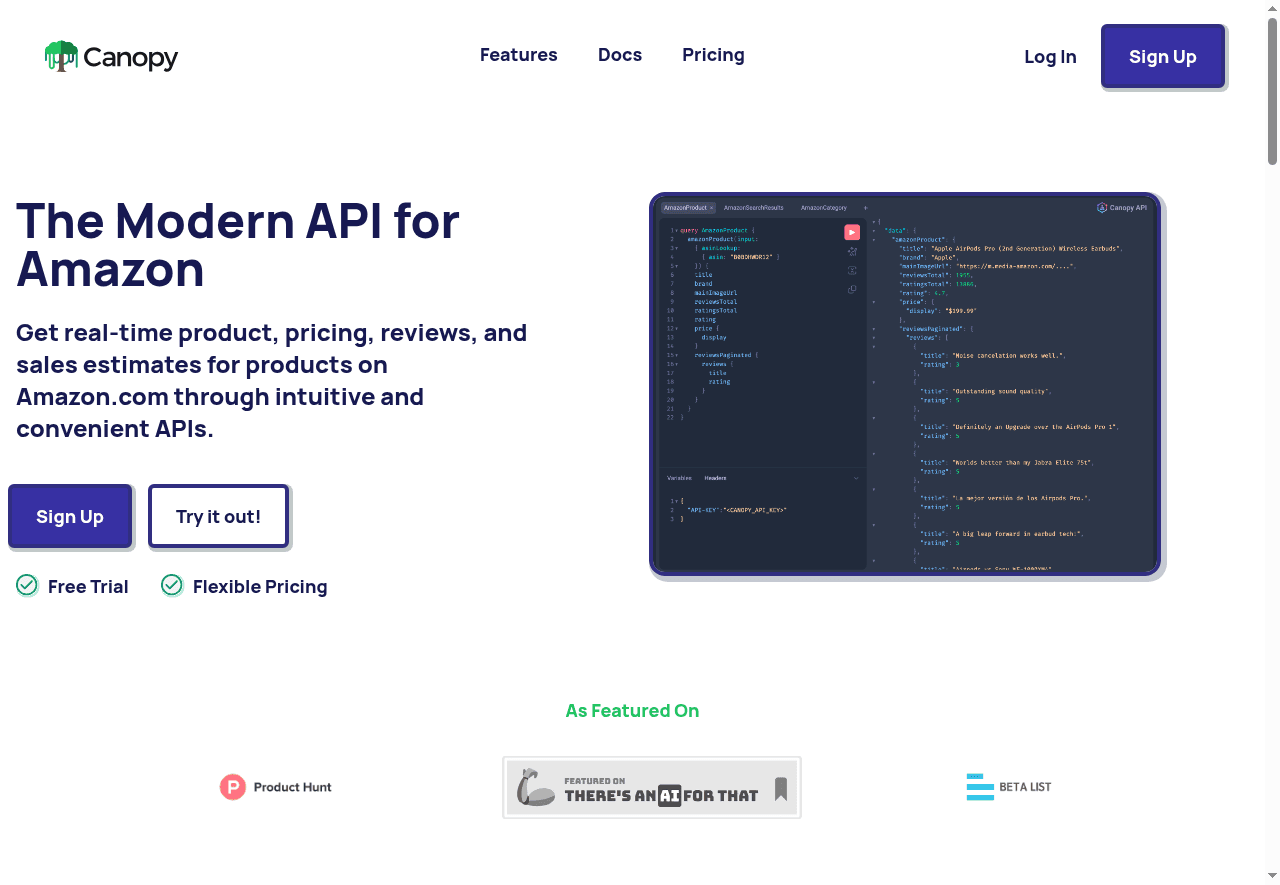Open the Docs menu item
Viewport: 1280px width, 885px height.
[x=620, y=55]
